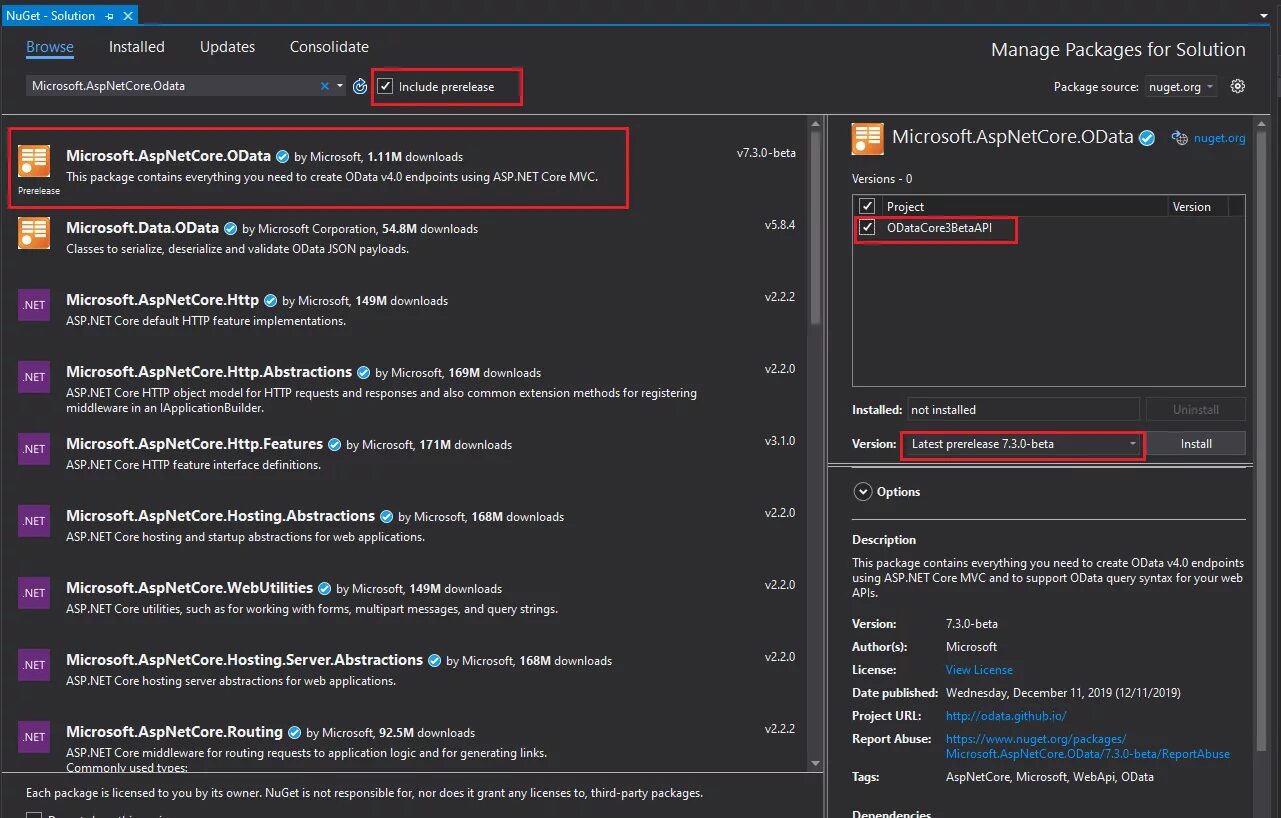The width and height of the screenshot is (1281, 818).
Task: Click the .NET icon beside Microsoft.AspNetCore.Http
Action: point(34,305)
